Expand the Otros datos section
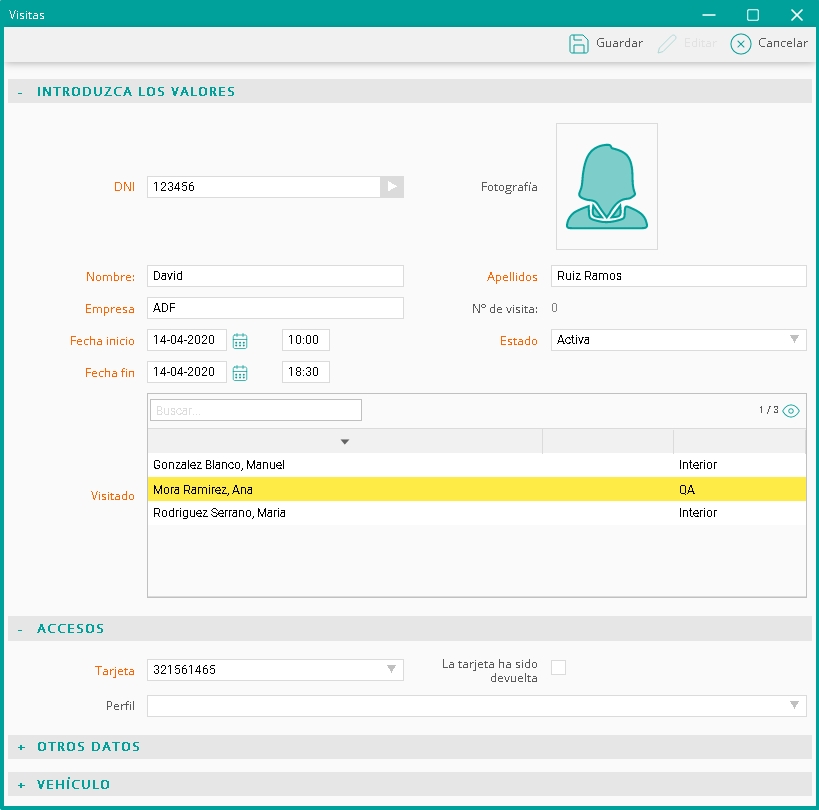Image resolution: width=819 pixels, height=810 pixels. 21,747
